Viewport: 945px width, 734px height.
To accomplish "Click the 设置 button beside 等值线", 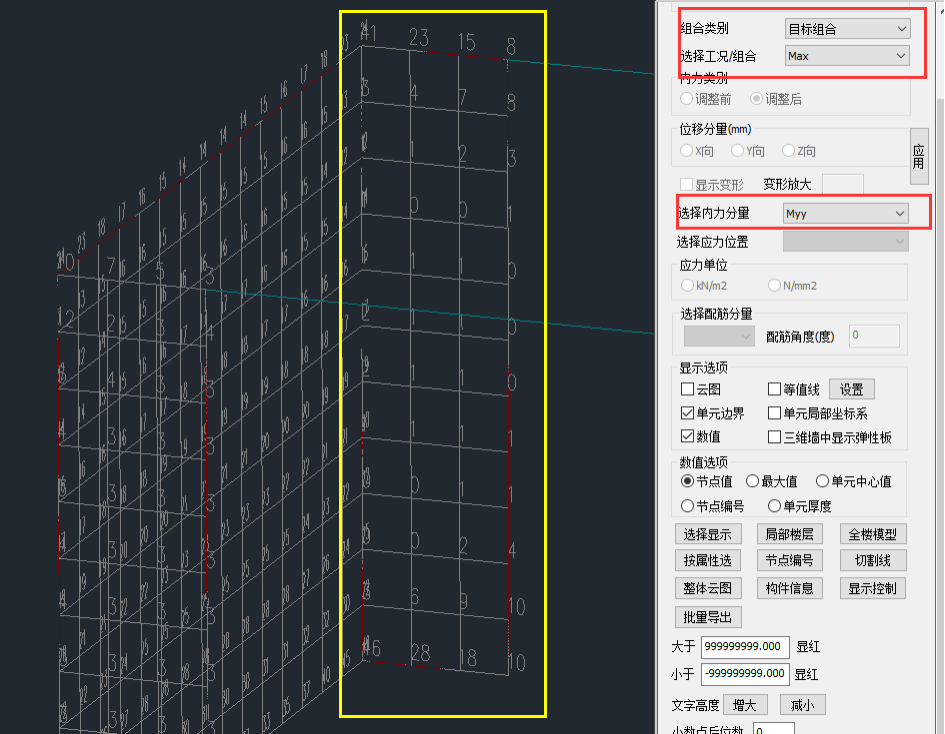I will 852,389.
